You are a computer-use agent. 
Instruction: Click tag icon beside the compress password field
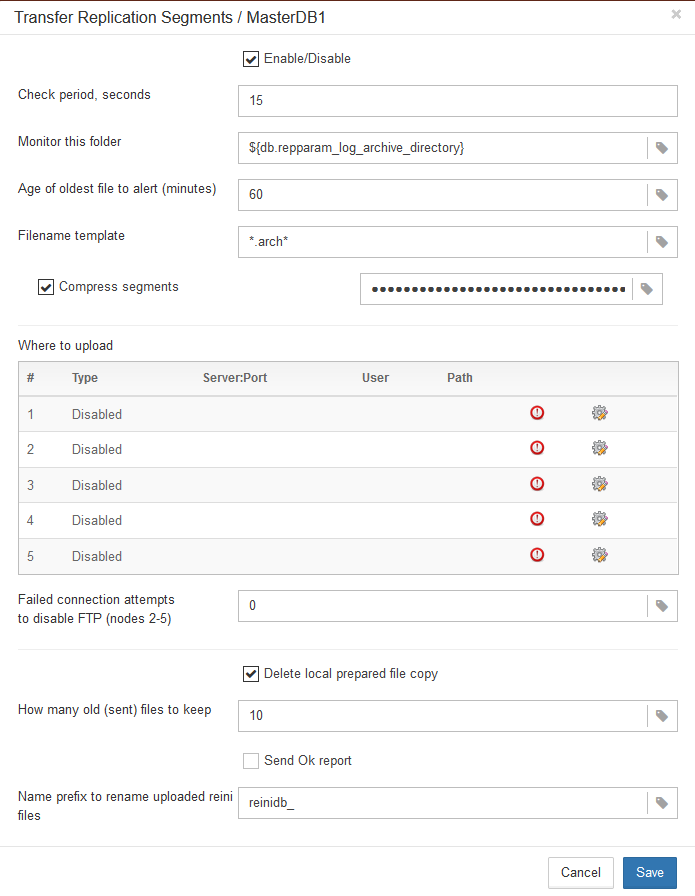[x=647, y=289]
